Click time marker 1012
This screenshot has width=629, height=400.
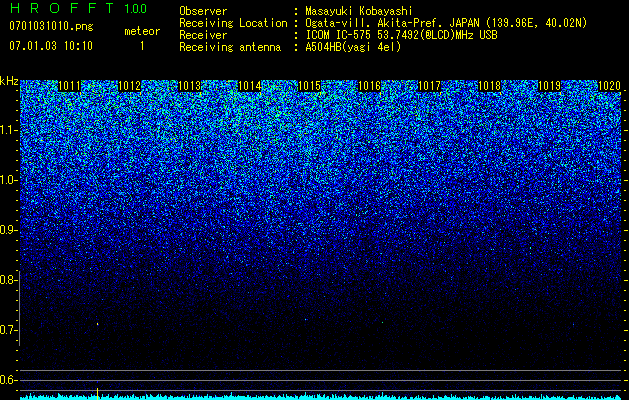130,86
